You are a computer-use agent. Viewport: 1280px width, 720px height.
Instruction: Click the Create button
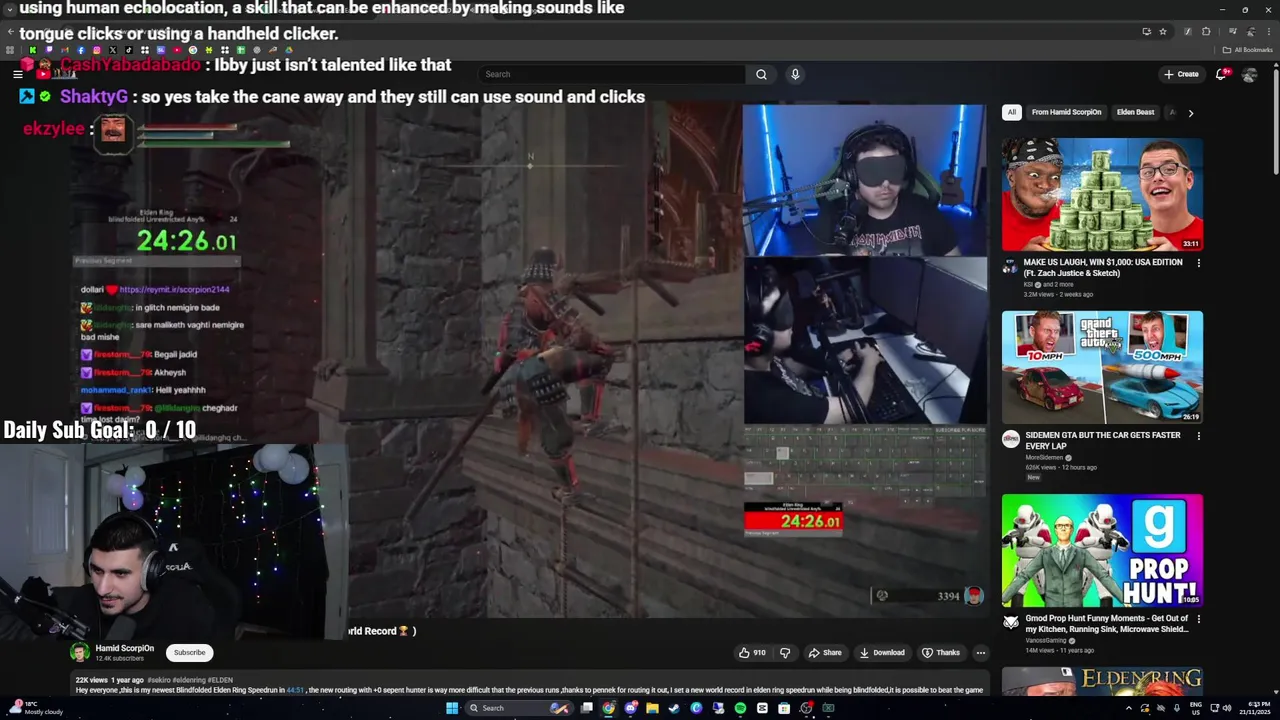(1181, 74)
